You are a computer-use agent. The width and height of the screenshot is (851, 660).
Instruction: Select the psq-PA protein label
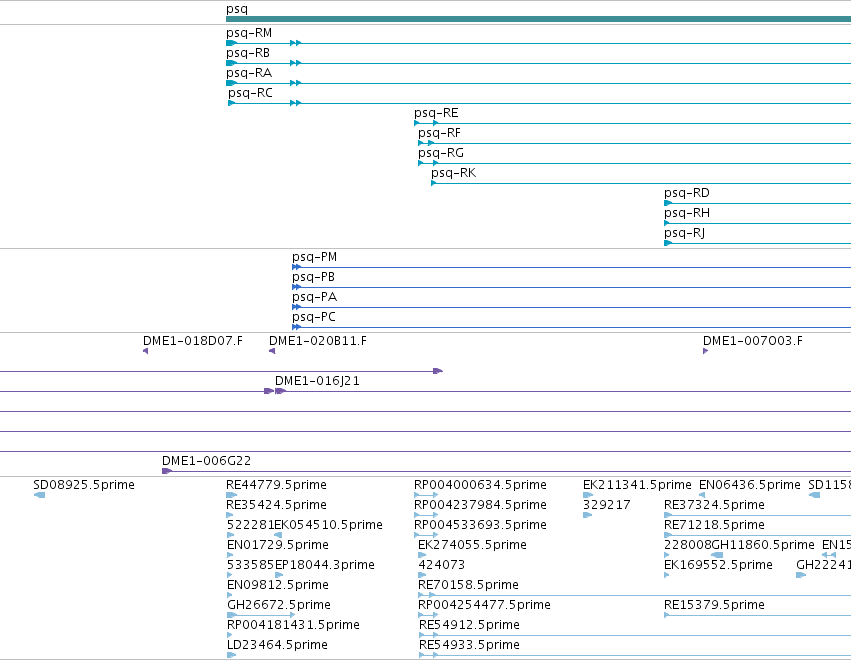click(315, 297)
